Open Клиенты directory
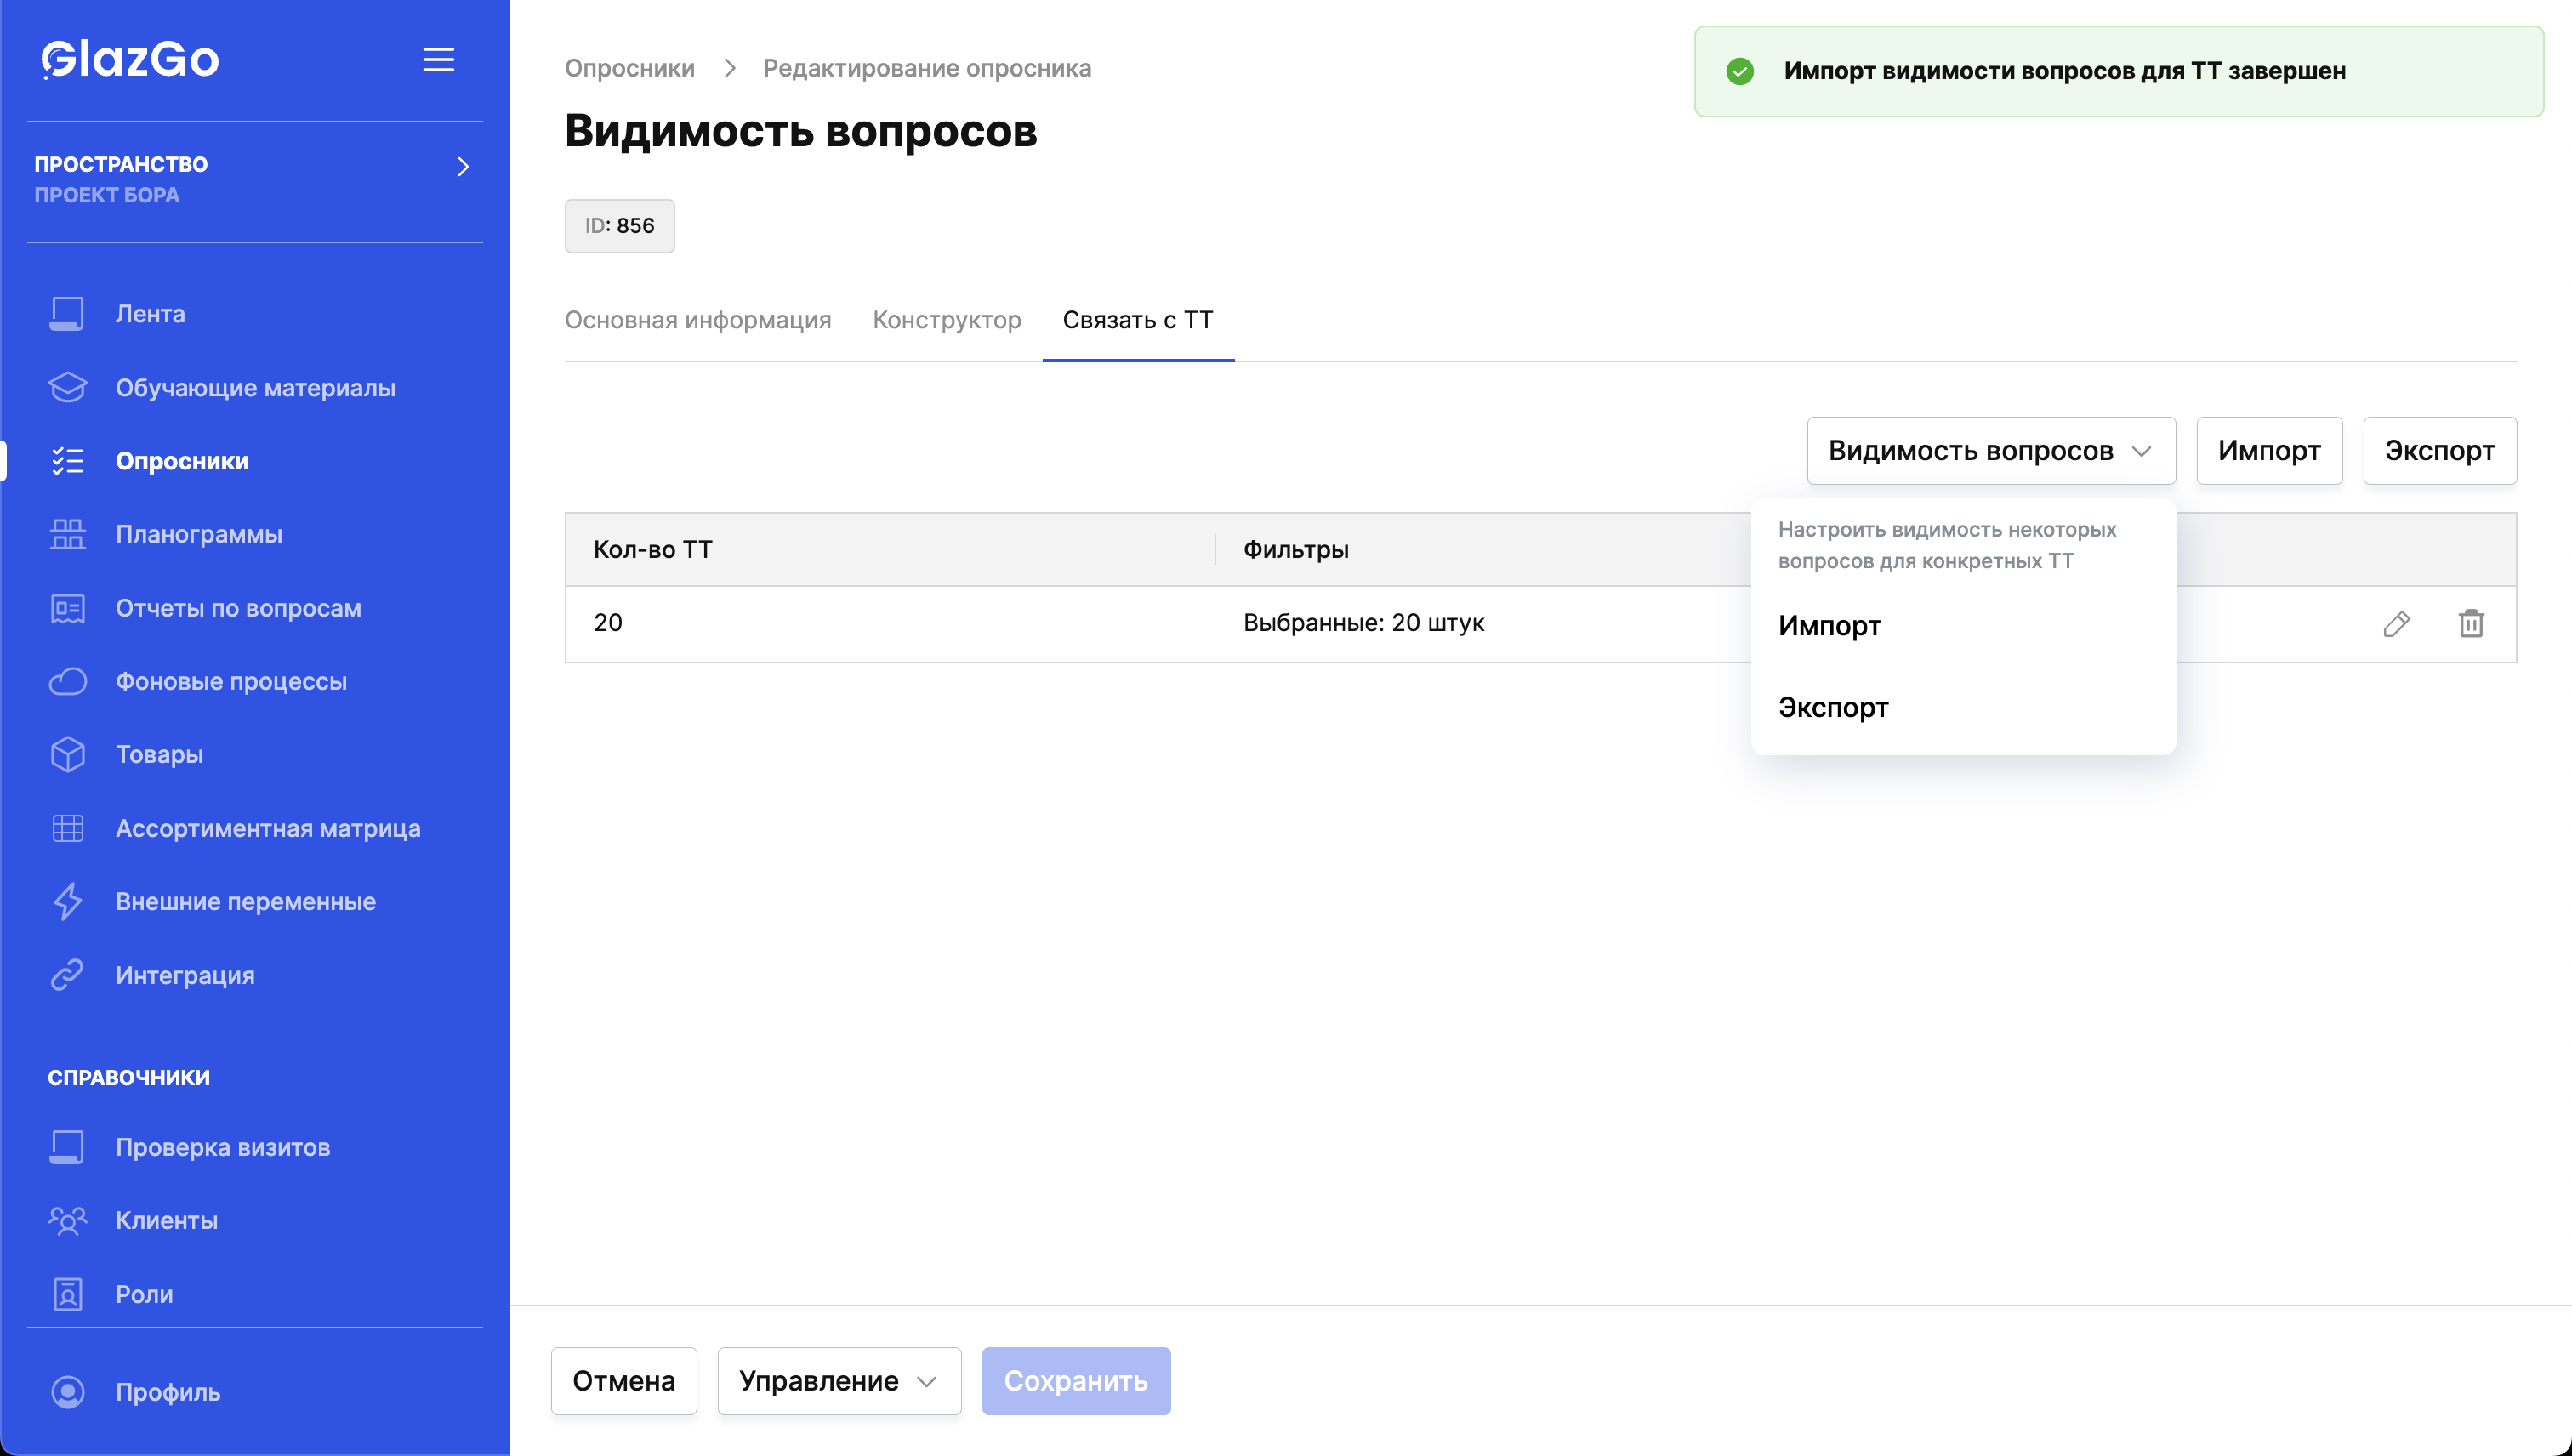The image size is (2572, 1456). [166, 1220]
